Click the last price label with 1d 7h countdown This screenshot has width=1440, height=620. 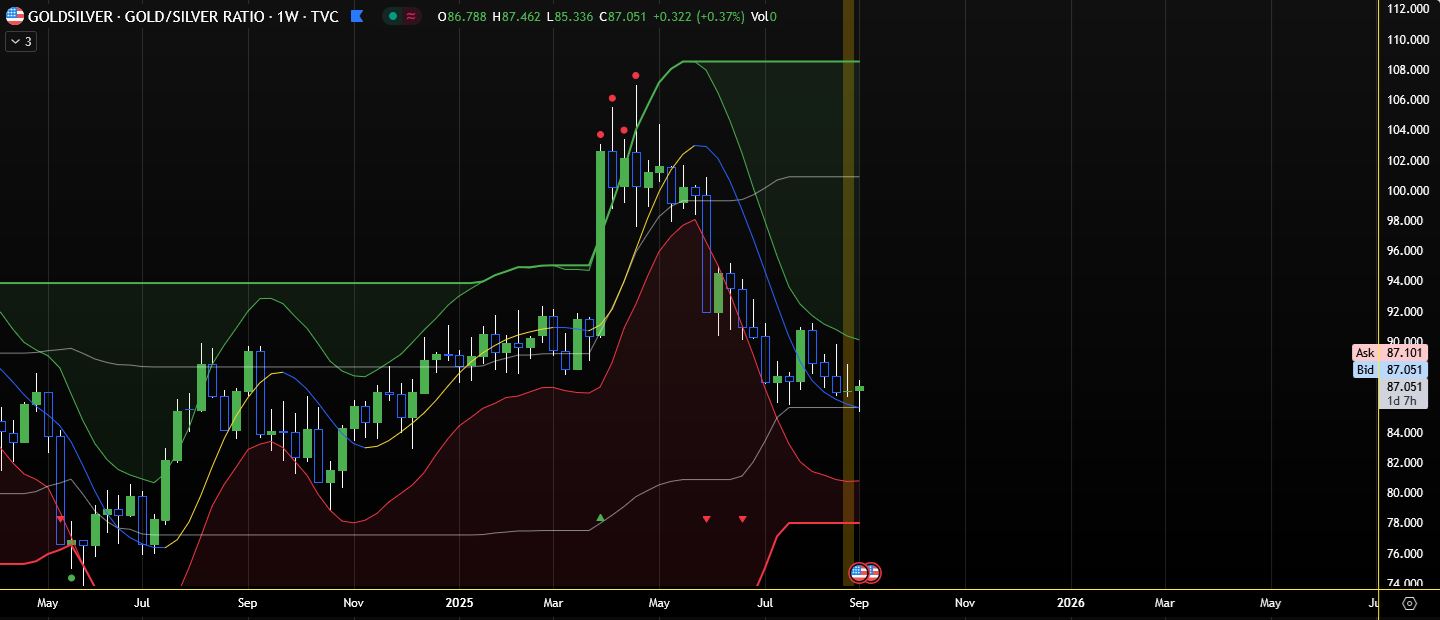tap(1404, 394)
